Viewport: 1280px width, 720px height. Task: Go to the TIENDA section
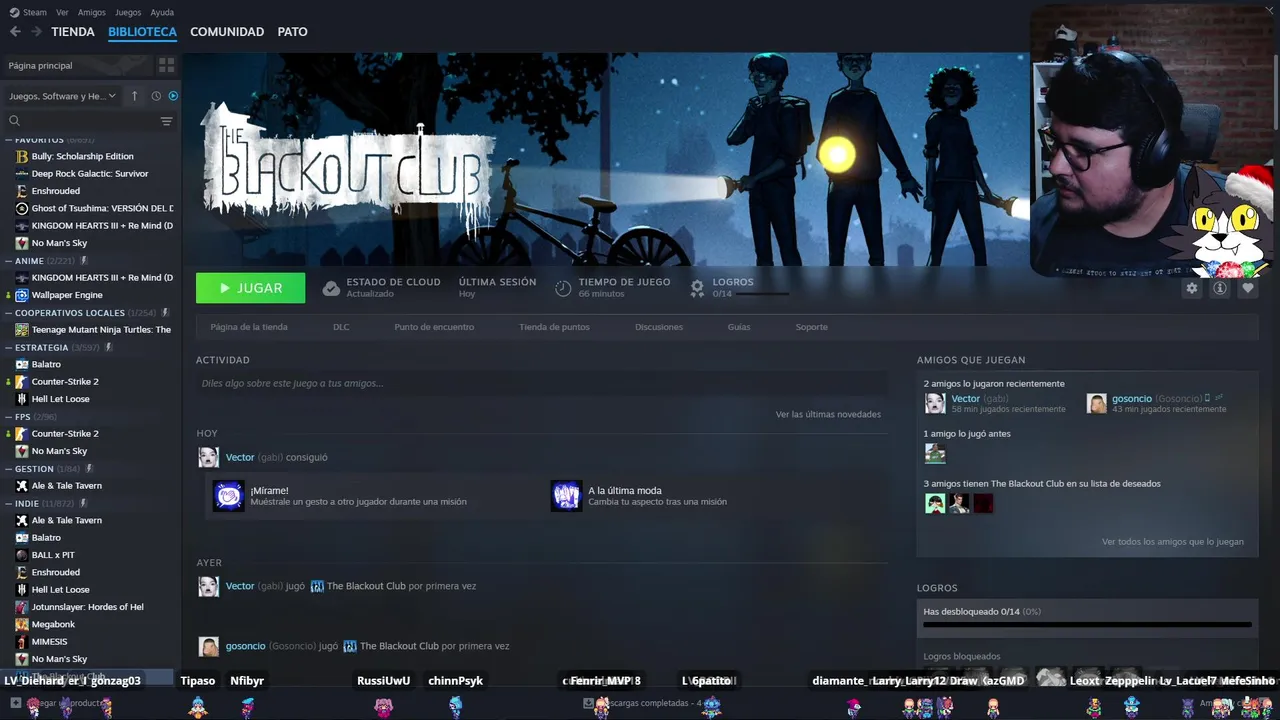point(73,32)
